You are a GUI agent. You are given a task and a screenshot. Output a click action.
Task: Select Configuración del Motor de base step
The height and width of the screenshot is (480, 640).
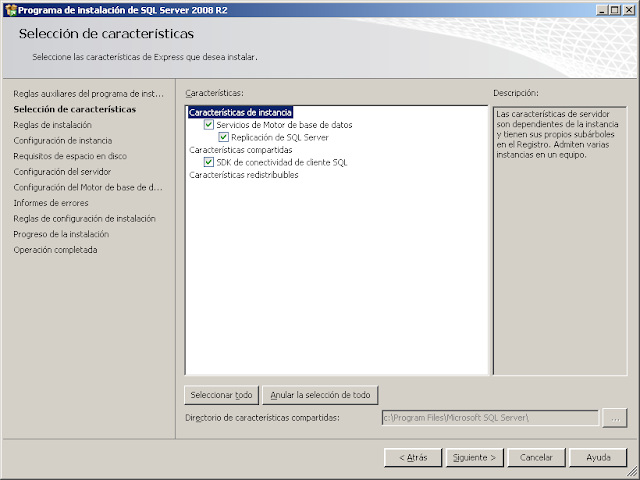[x=88, y=187]
